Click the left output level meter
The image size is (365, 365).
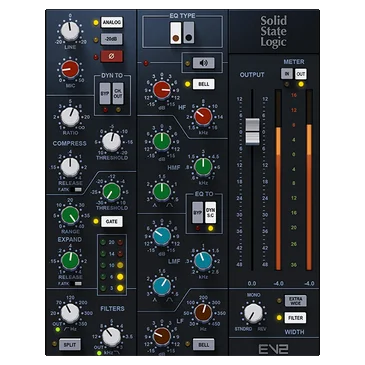(x=279, y=180)
